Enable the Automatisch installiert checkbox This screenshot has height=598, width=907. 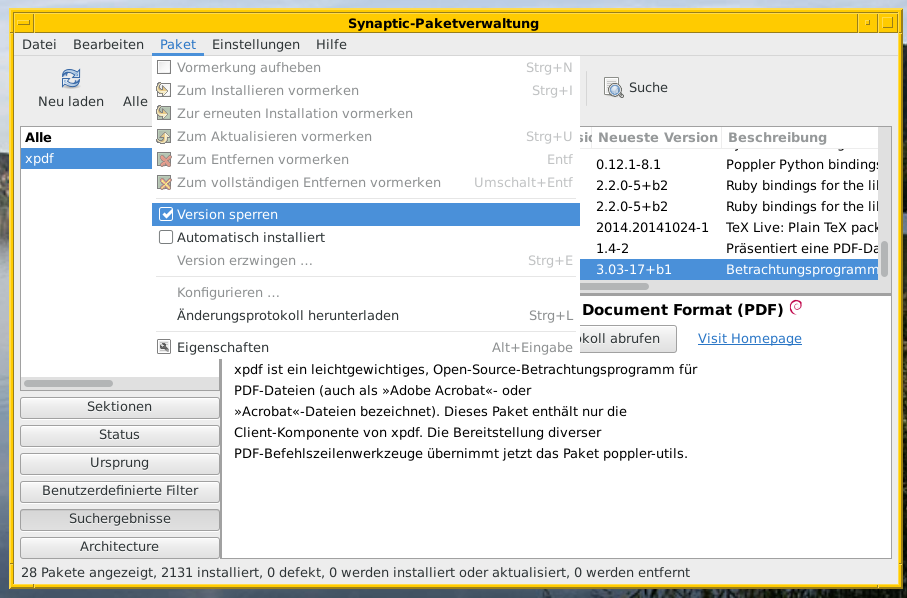coord(164,236)
